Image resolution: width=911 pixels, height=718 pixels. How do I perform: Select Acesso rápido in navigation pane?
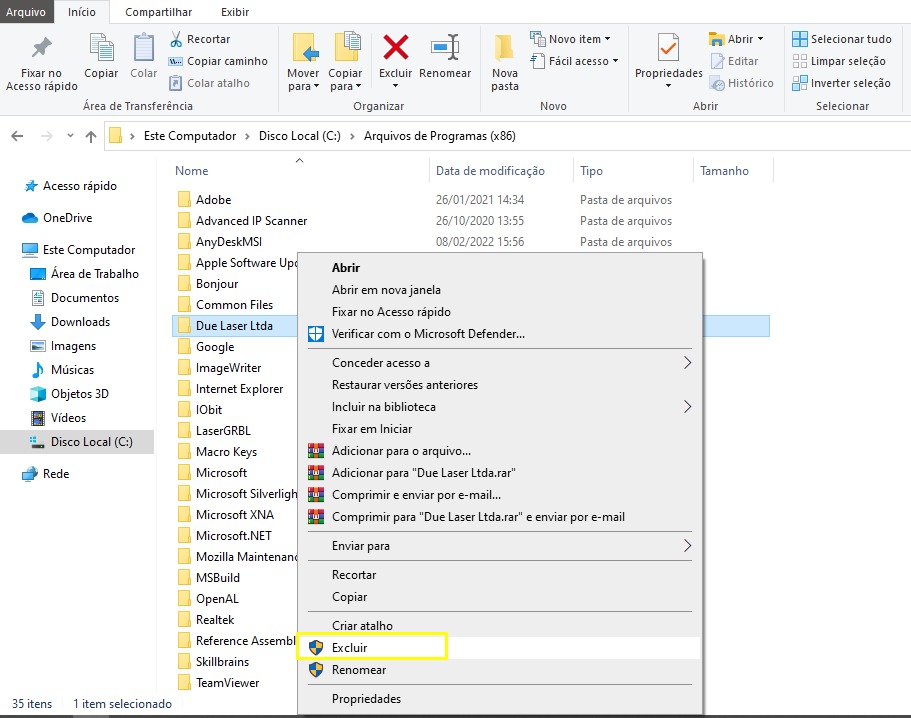click(70, 186)
